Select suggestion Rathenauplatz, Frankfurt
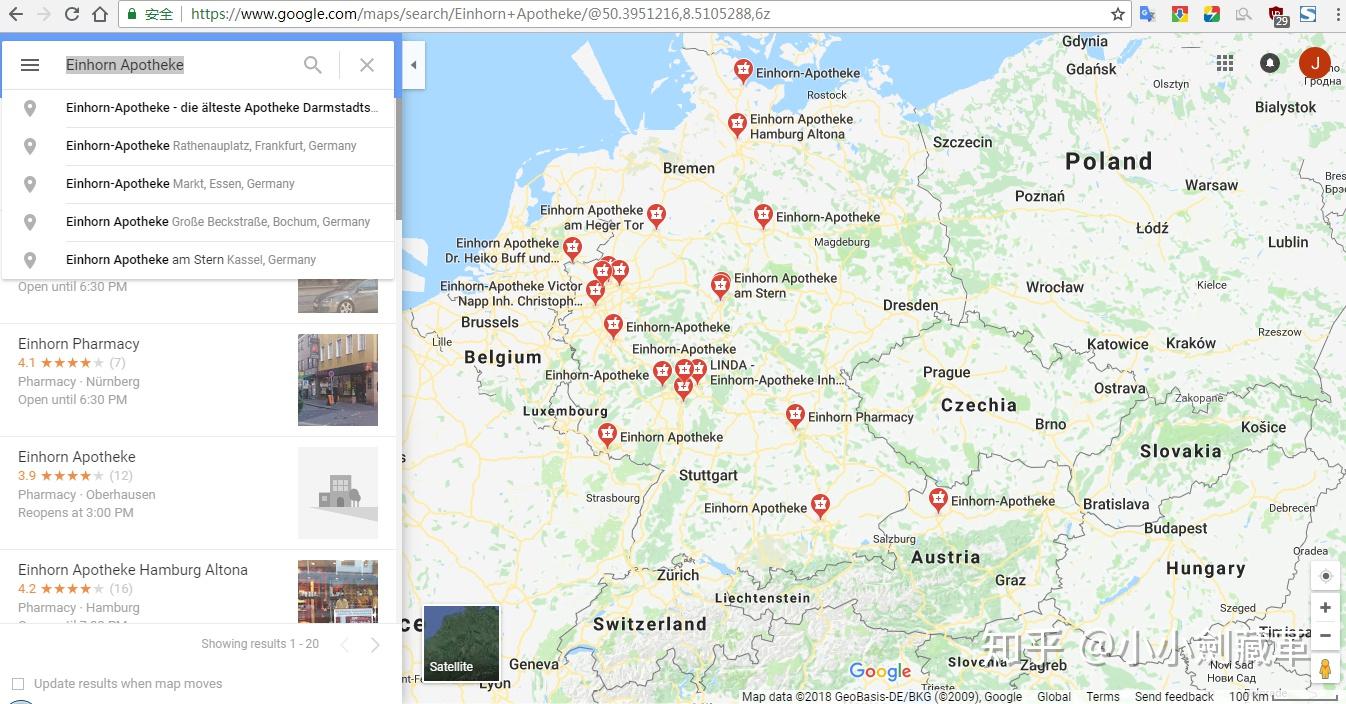 point(198,146)
